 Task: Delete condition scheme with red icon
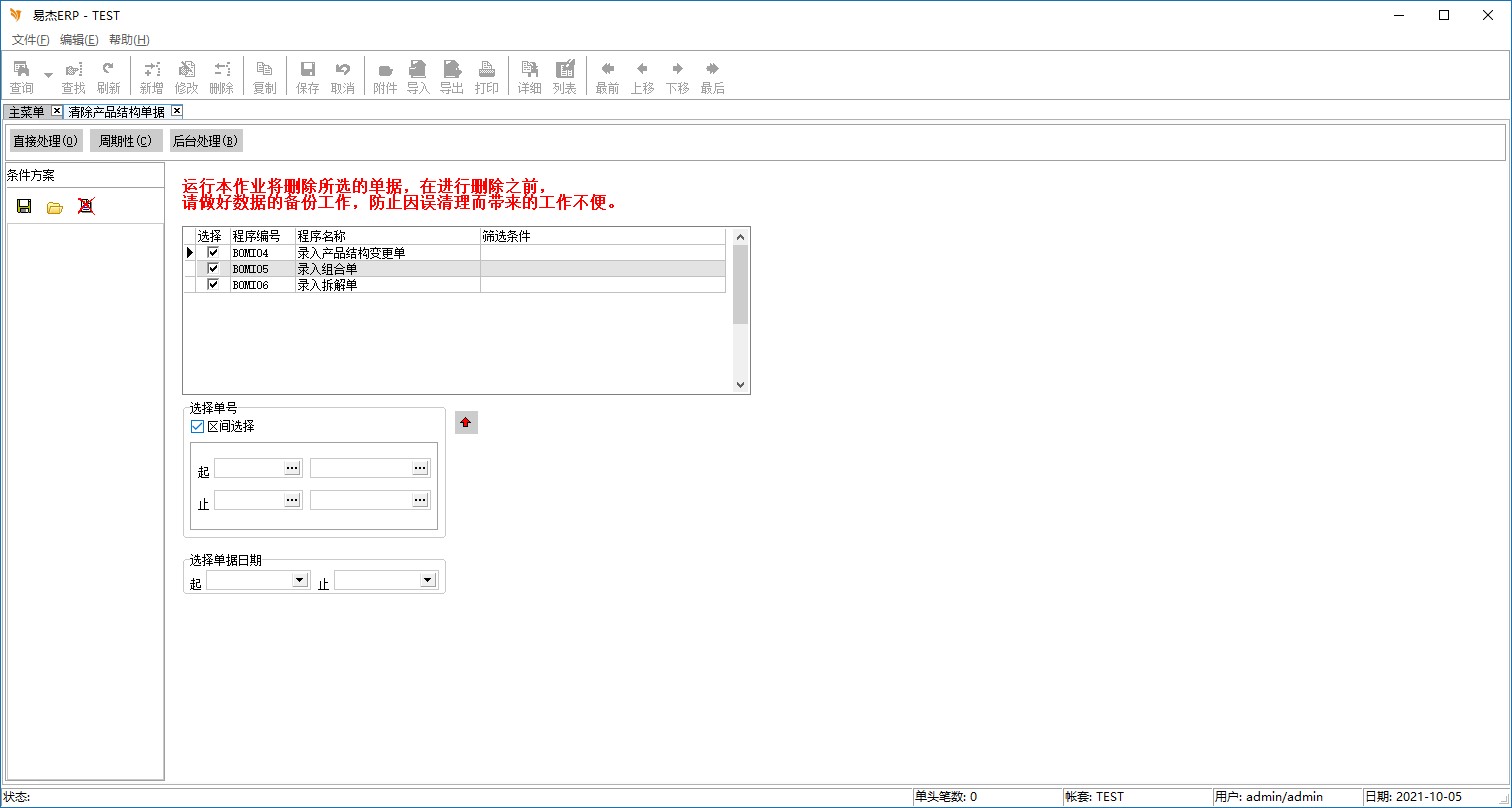pos(86,207)
